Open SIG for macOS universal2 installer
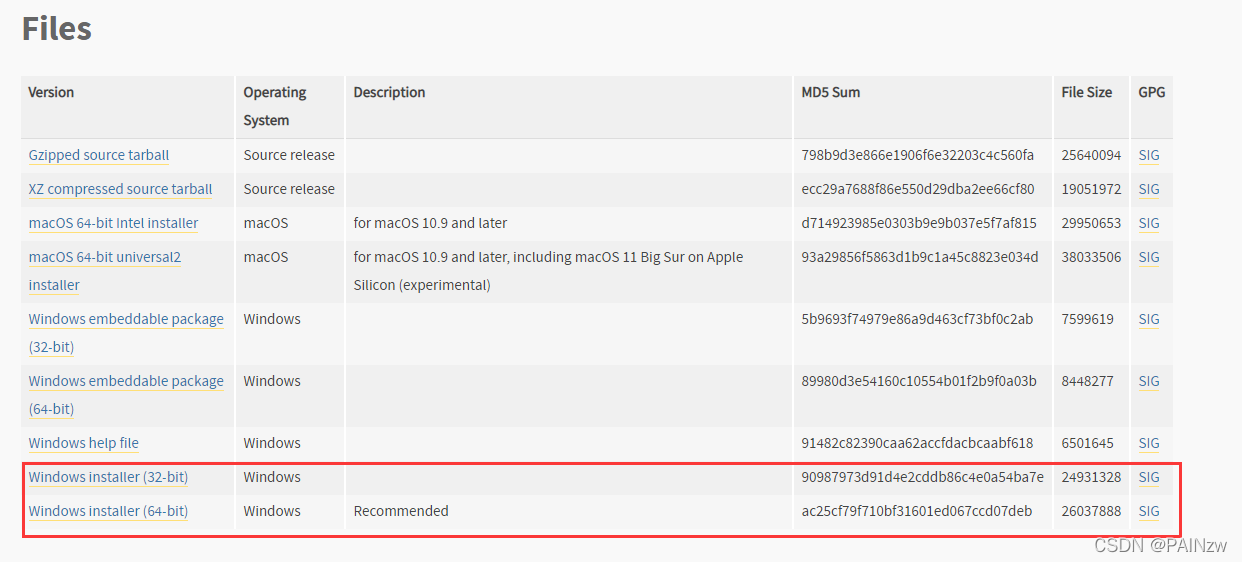Viewport: 1242px width, 562px height. [1149, 257]
